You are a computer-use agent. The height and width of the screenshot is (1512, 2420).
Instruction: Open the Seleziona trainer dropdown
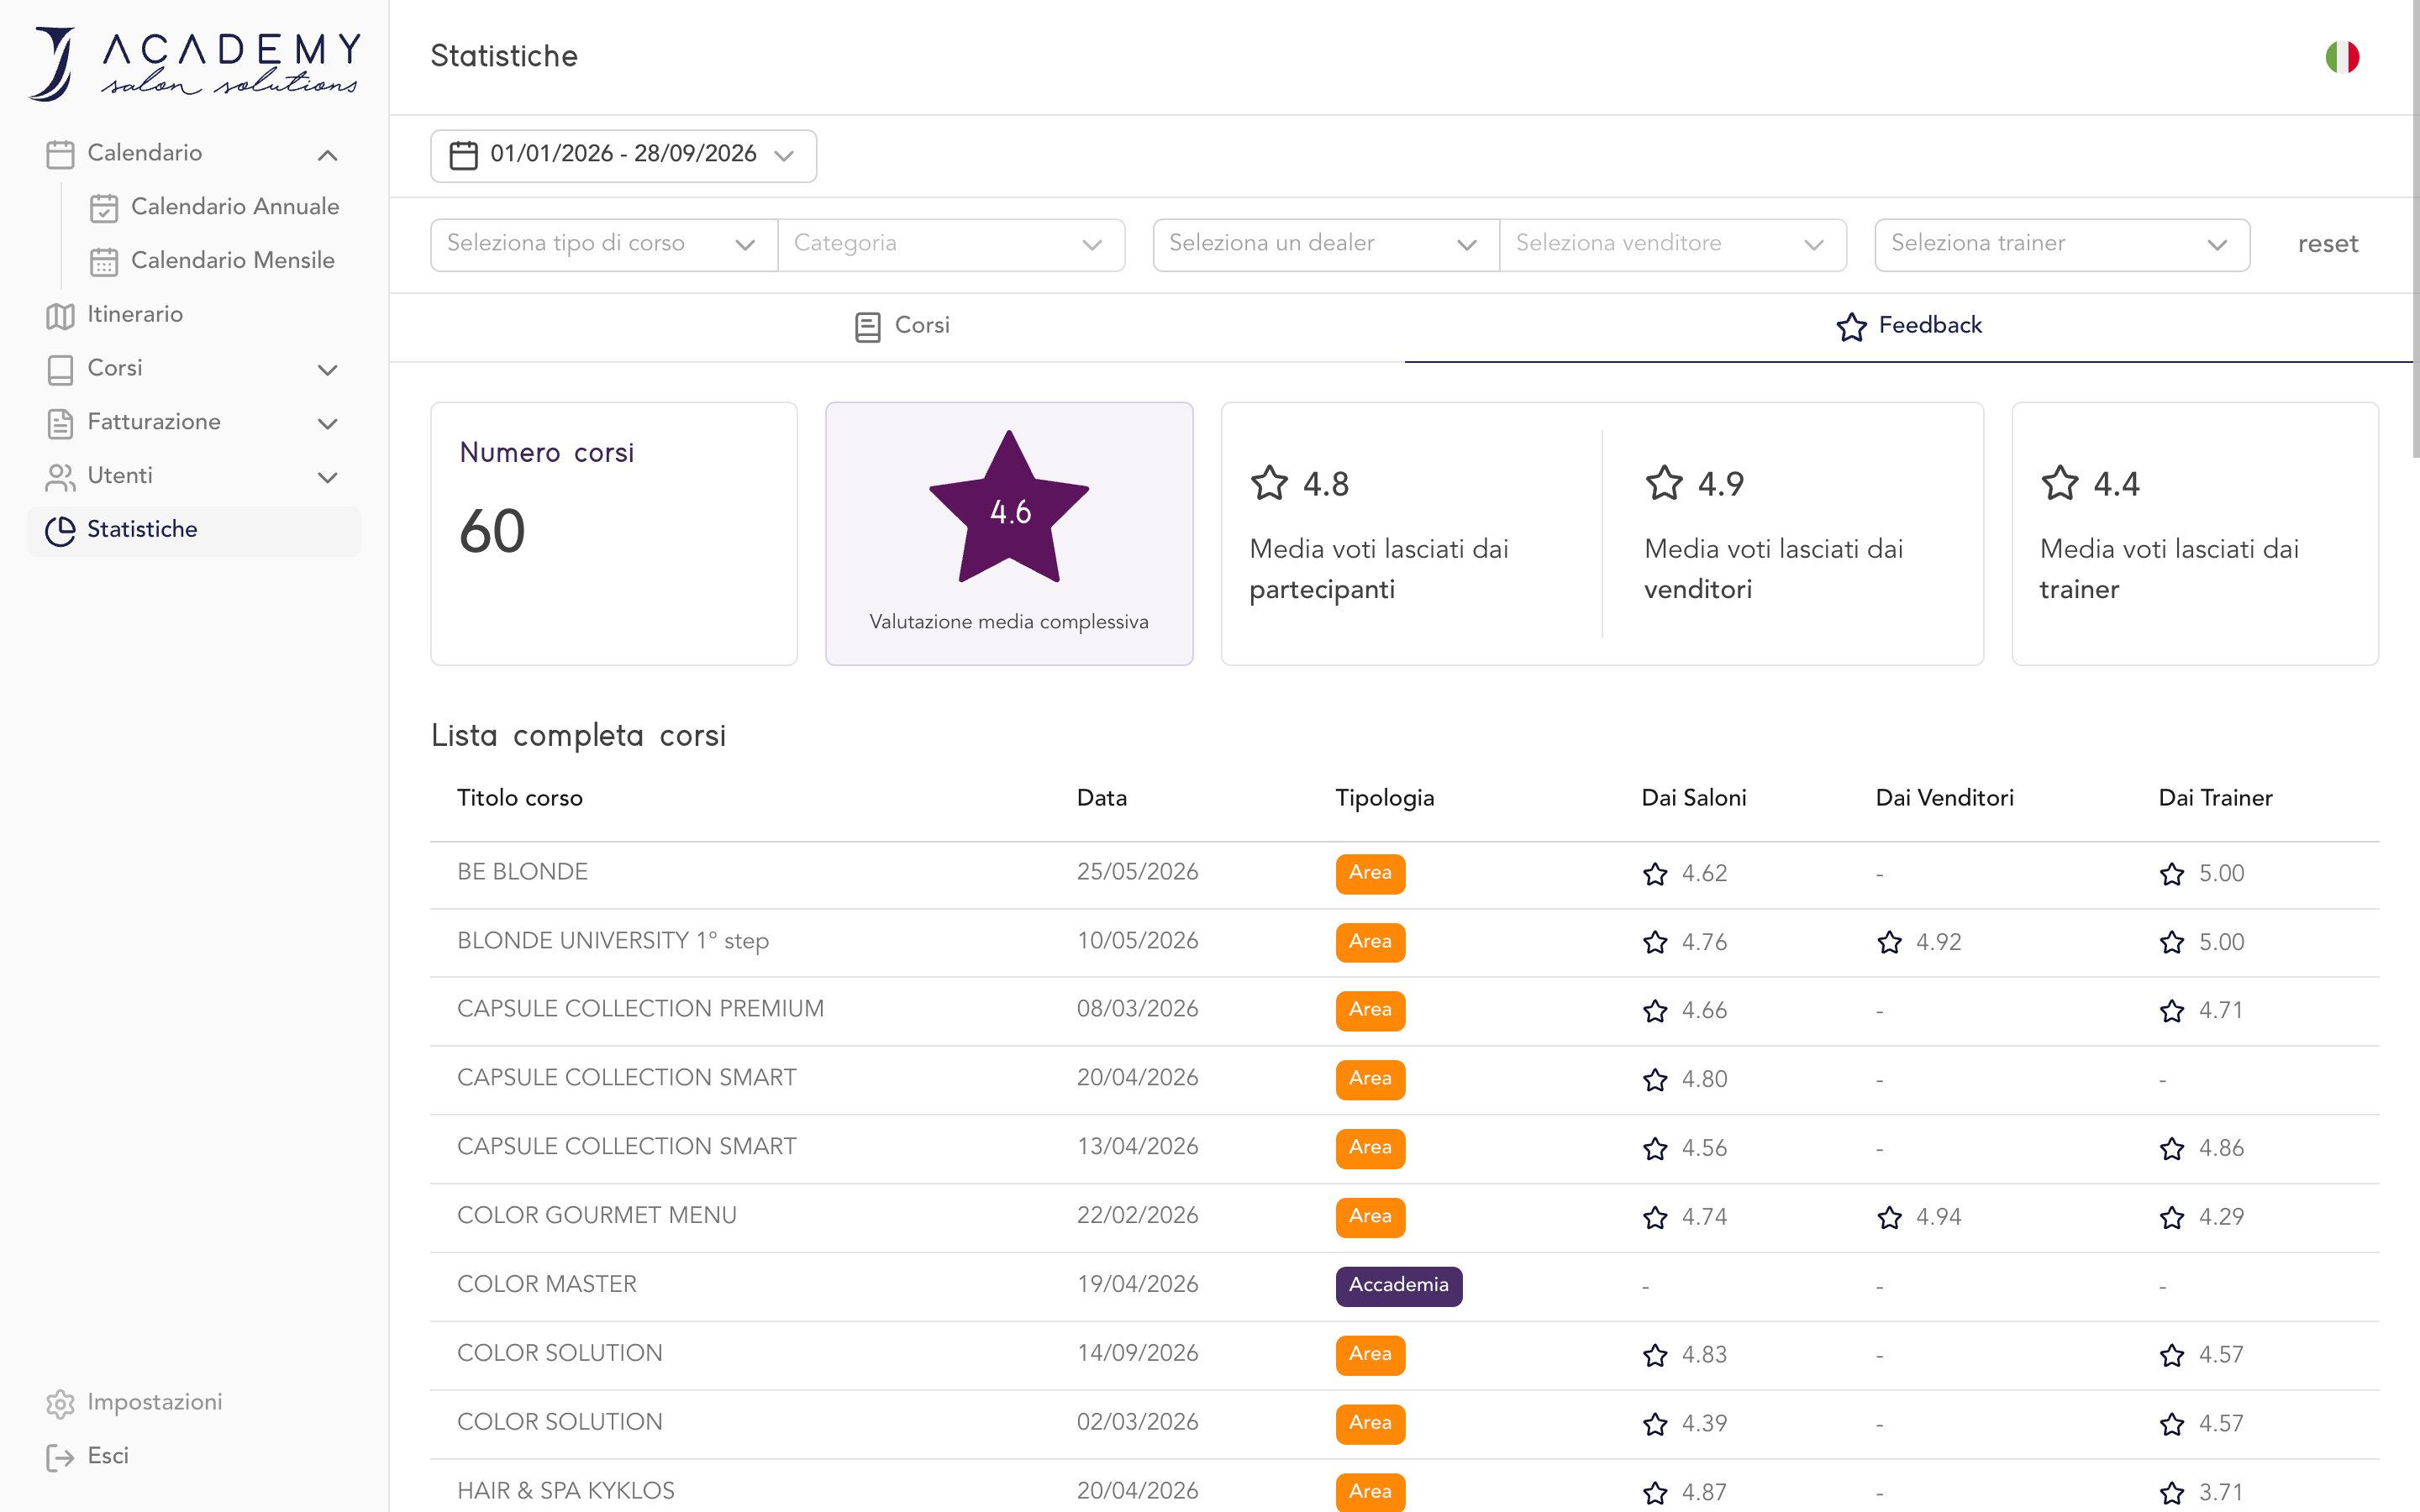pos(2062,244)
